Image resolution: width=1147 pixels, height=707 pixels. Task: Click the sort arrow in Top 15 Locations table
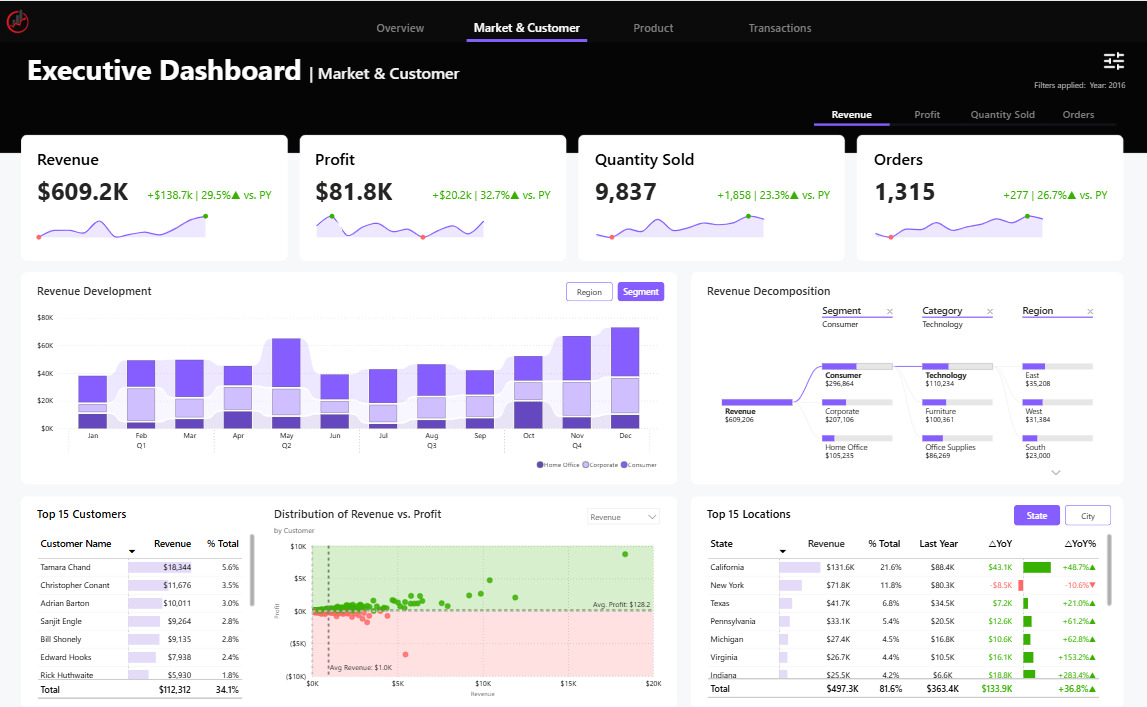pyautogui.click(x=783, y=551)
